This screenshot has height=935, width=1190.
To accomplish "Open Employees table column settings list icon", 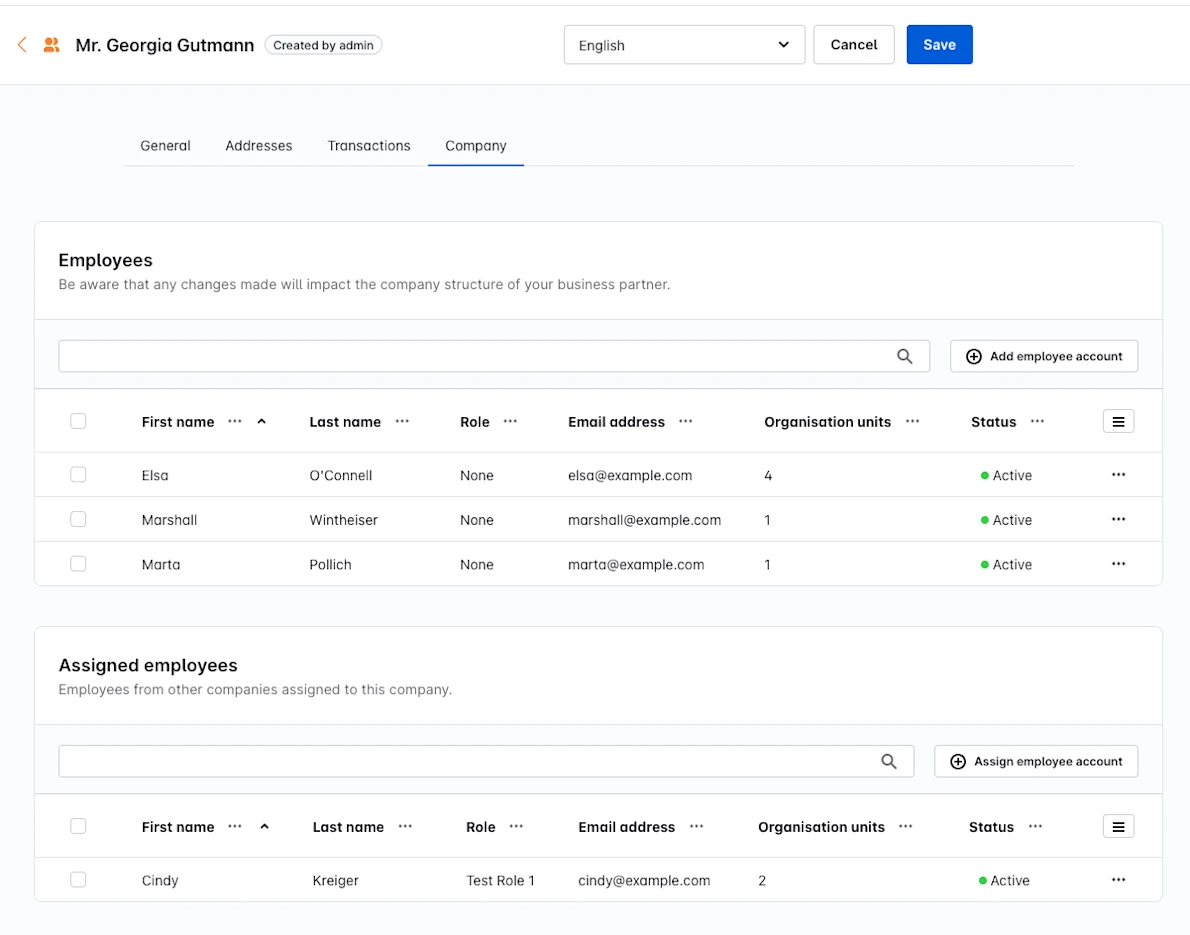I will click(1119, 421).
